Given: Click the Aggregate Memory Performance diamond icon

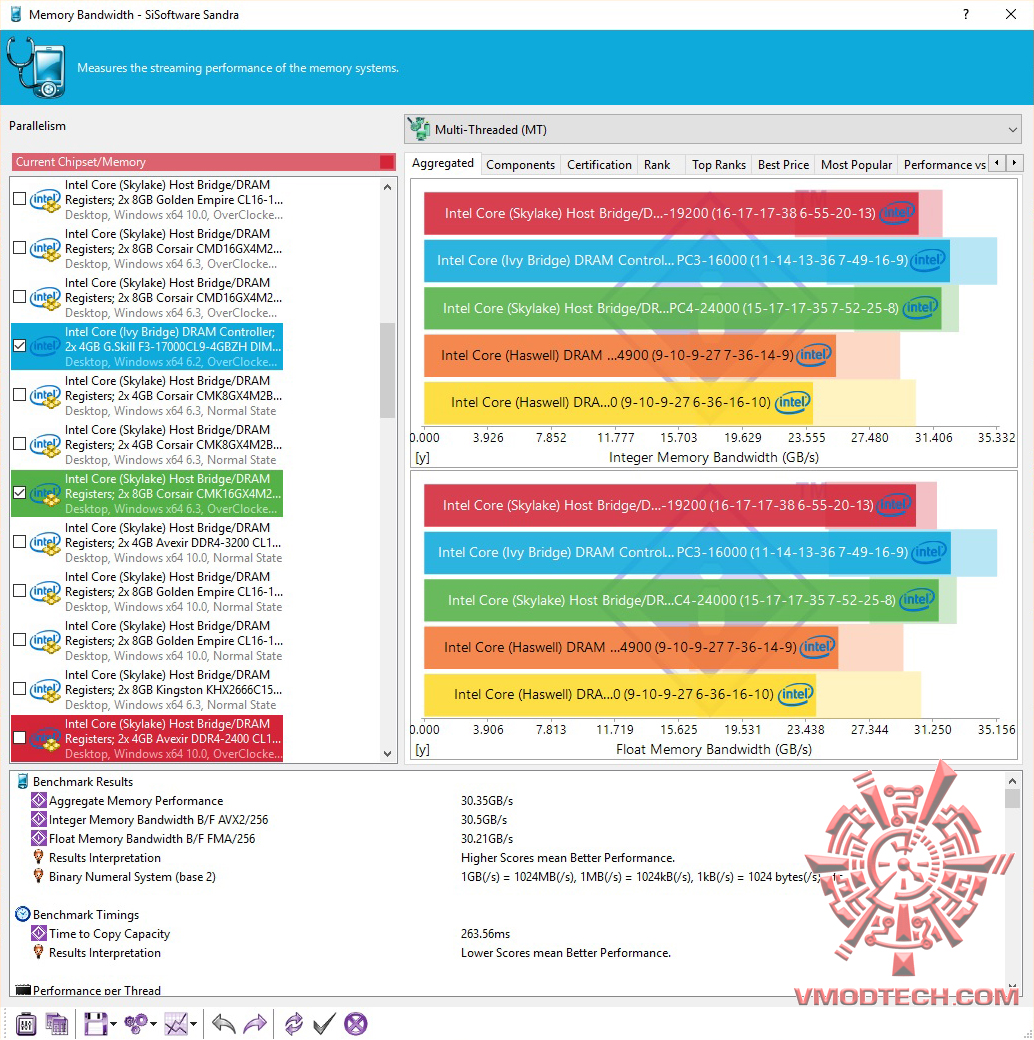Looking at the screenshot, I should click(x=39, y=801).
